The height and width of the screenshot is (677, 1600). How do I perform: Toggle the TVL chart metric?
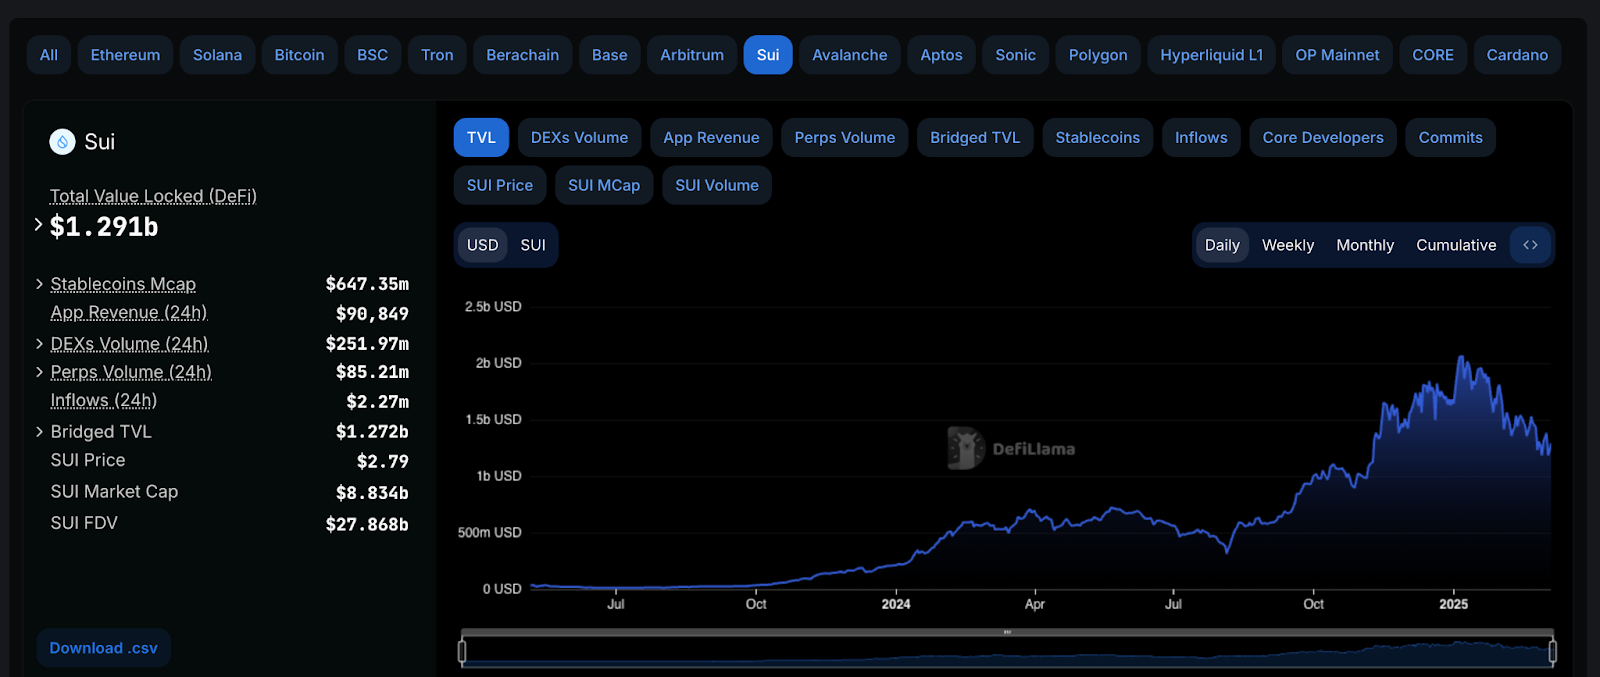pos(481,138)
